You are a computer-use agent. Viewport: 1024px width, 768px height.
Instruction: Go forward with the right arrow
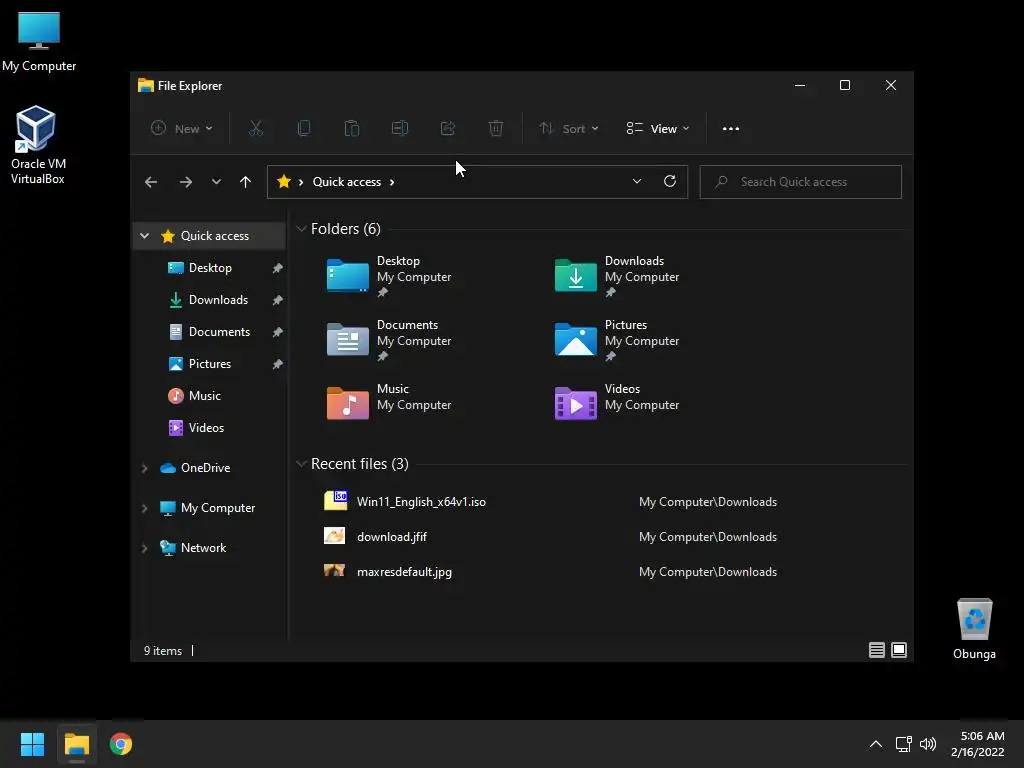tap(186, 182)
